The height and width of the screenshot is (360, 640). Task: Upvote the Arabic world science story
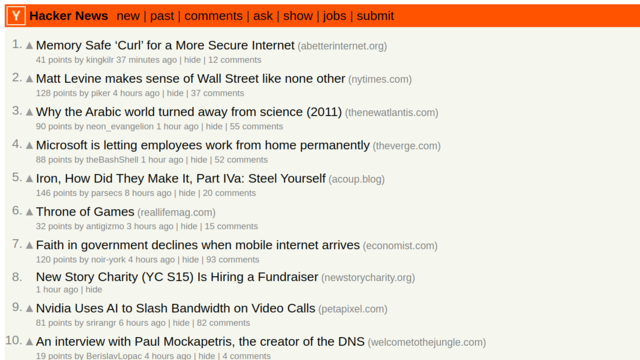[29, 112]
